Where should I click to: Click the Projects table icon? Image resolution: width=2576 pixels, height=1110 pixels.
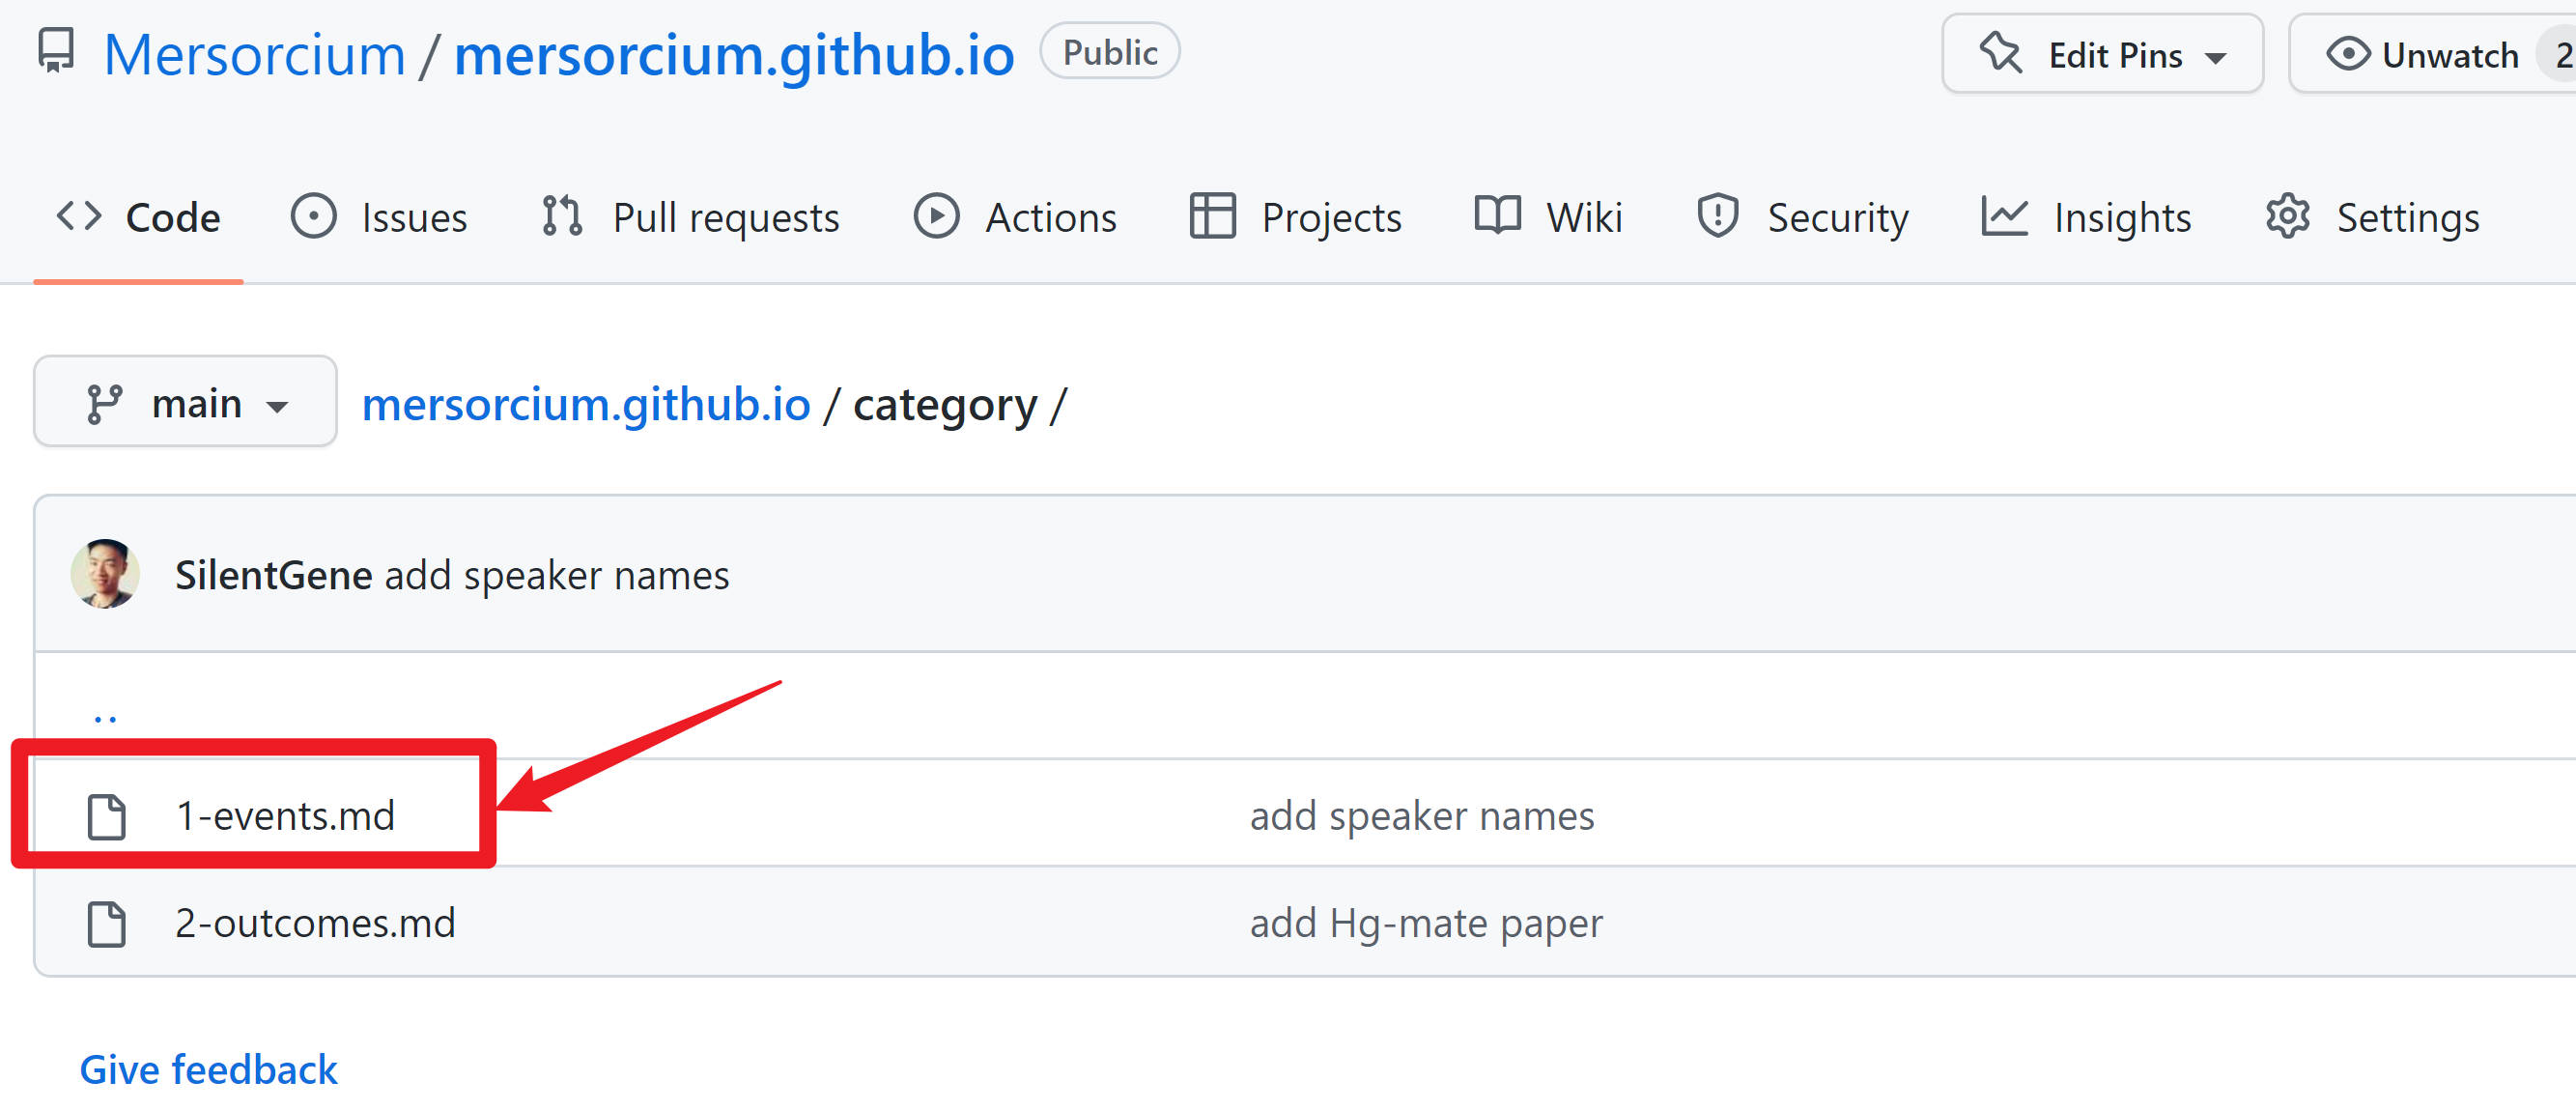pos(1212,217)
